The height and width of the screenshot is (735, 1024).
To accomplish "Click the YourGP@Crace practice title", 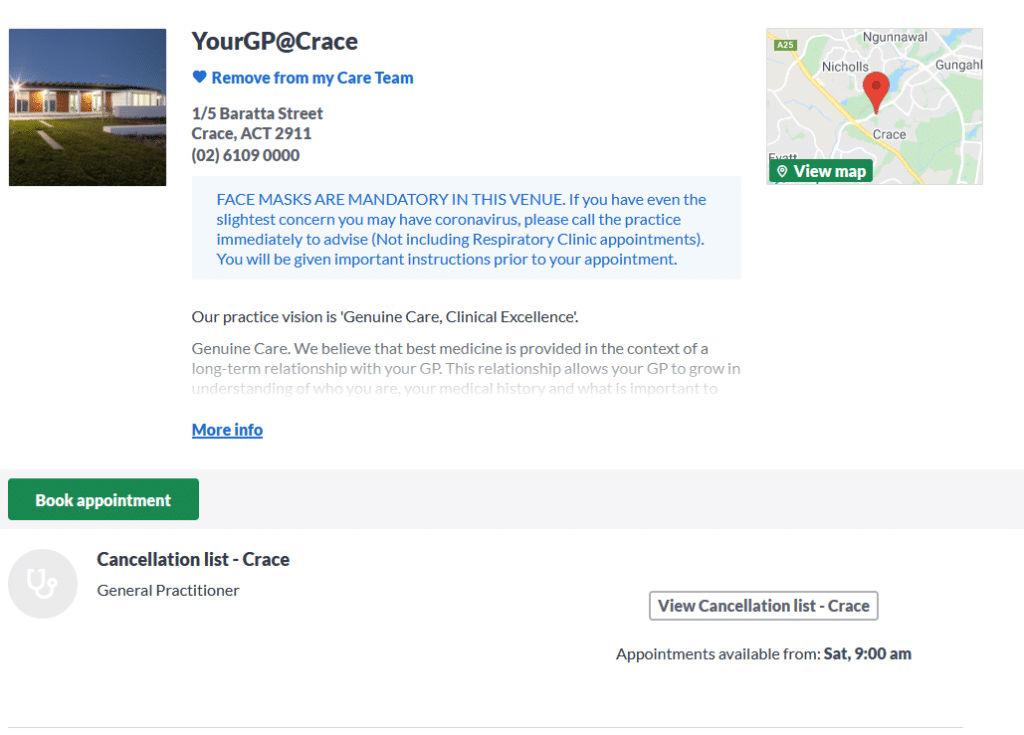I will (x=274, y=41).
